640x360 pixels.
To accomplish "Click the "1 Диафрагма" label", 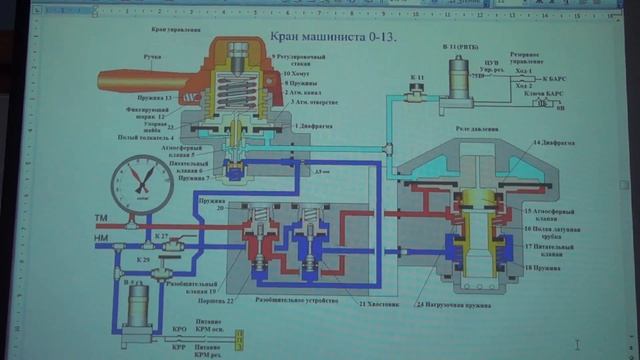I will [313, 126].
